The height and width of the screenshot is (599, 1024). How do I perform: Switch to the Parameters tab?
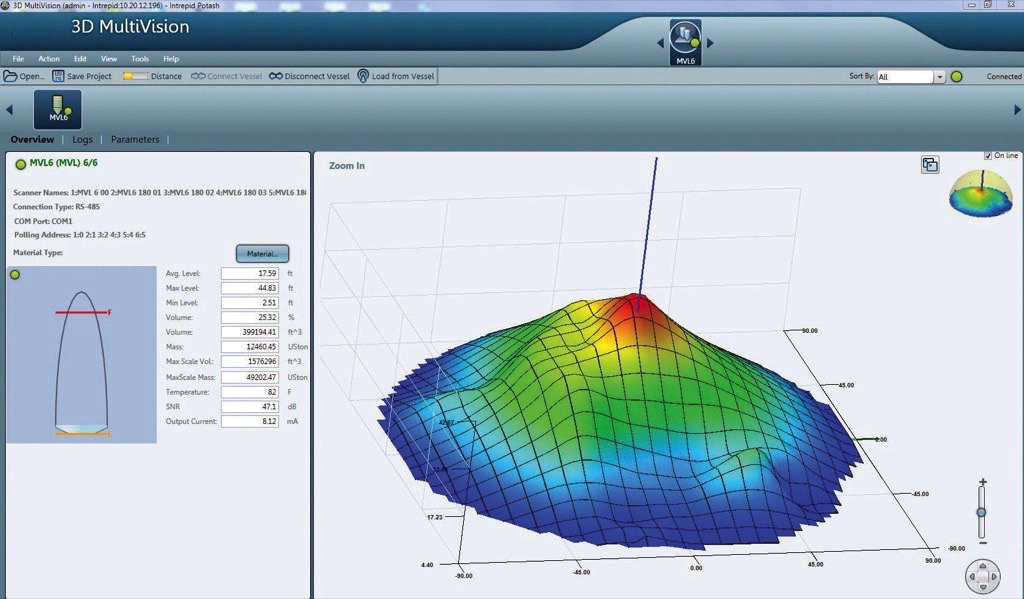click(135, 139)
